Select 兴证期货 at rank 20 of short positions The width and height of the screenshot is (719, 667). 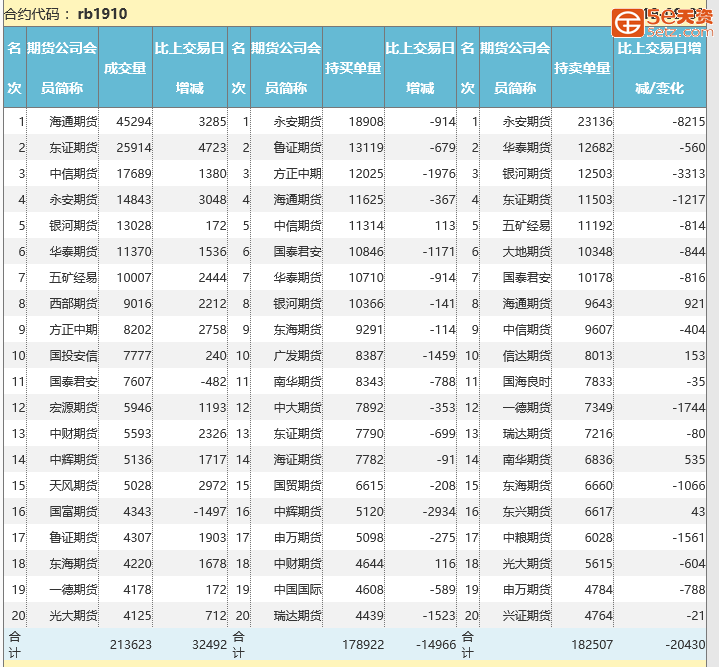click(526, 616)
